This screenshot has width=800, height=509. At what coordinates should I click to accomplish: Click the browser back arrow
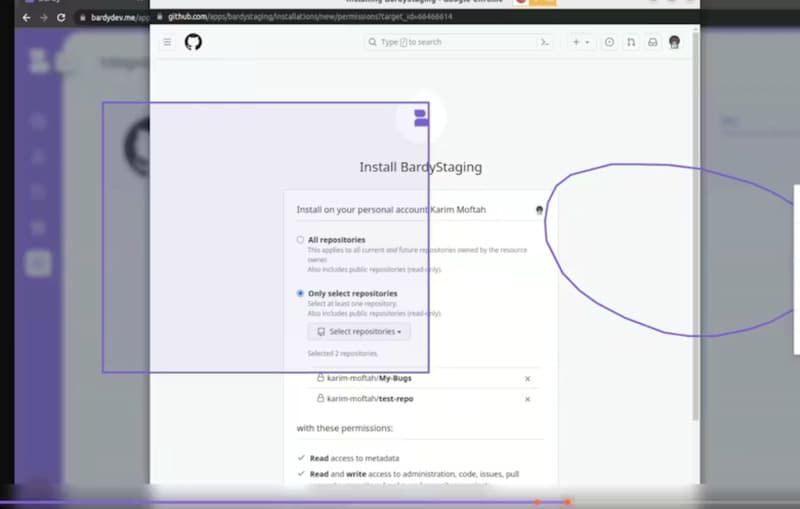point(26,17)
